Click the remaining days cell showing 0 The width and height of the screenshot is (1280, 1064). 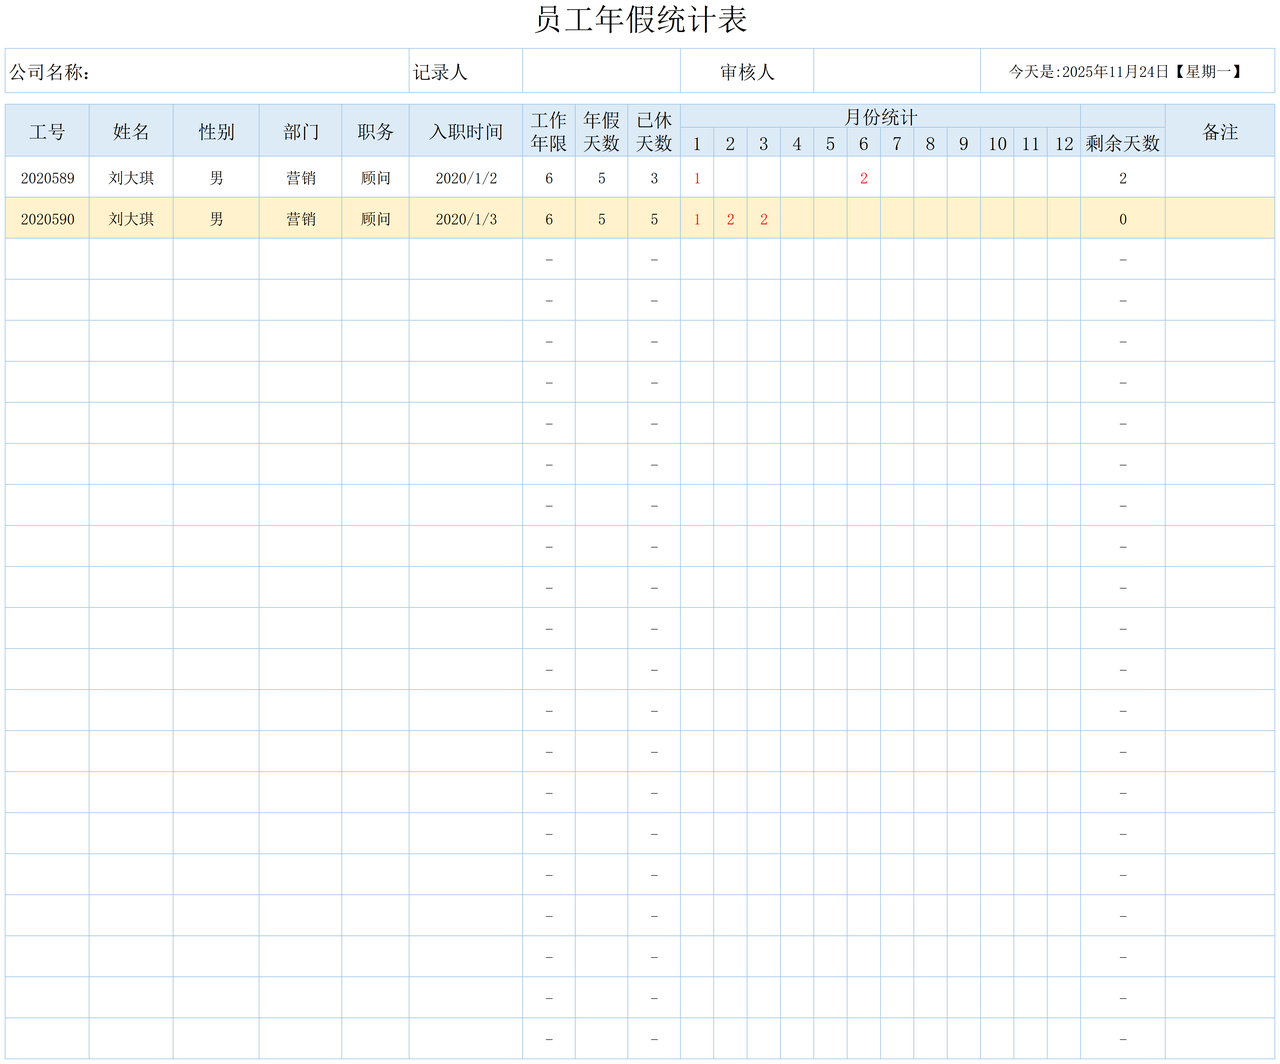[1122, 219]
